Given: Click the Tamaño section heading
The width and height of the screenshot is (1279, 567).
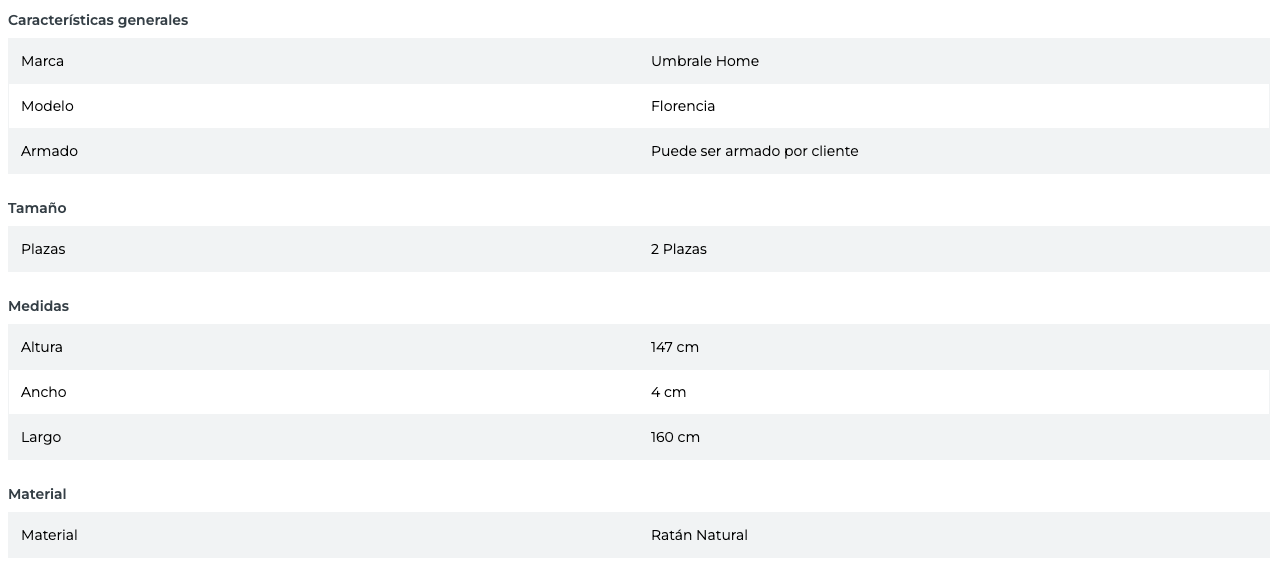Looking at the screenshot, I should 37,208.
